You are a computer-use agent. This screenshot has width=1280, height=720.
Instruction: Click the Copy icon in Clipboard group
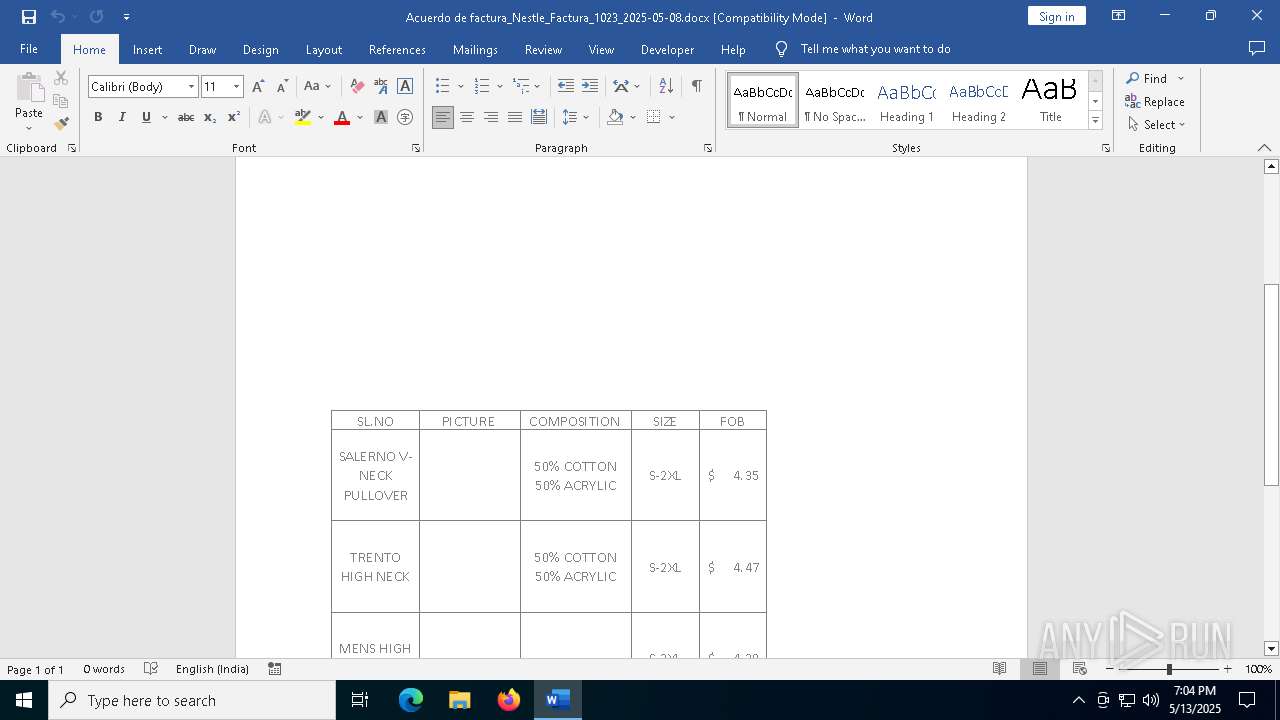click(x=61, y=101)
